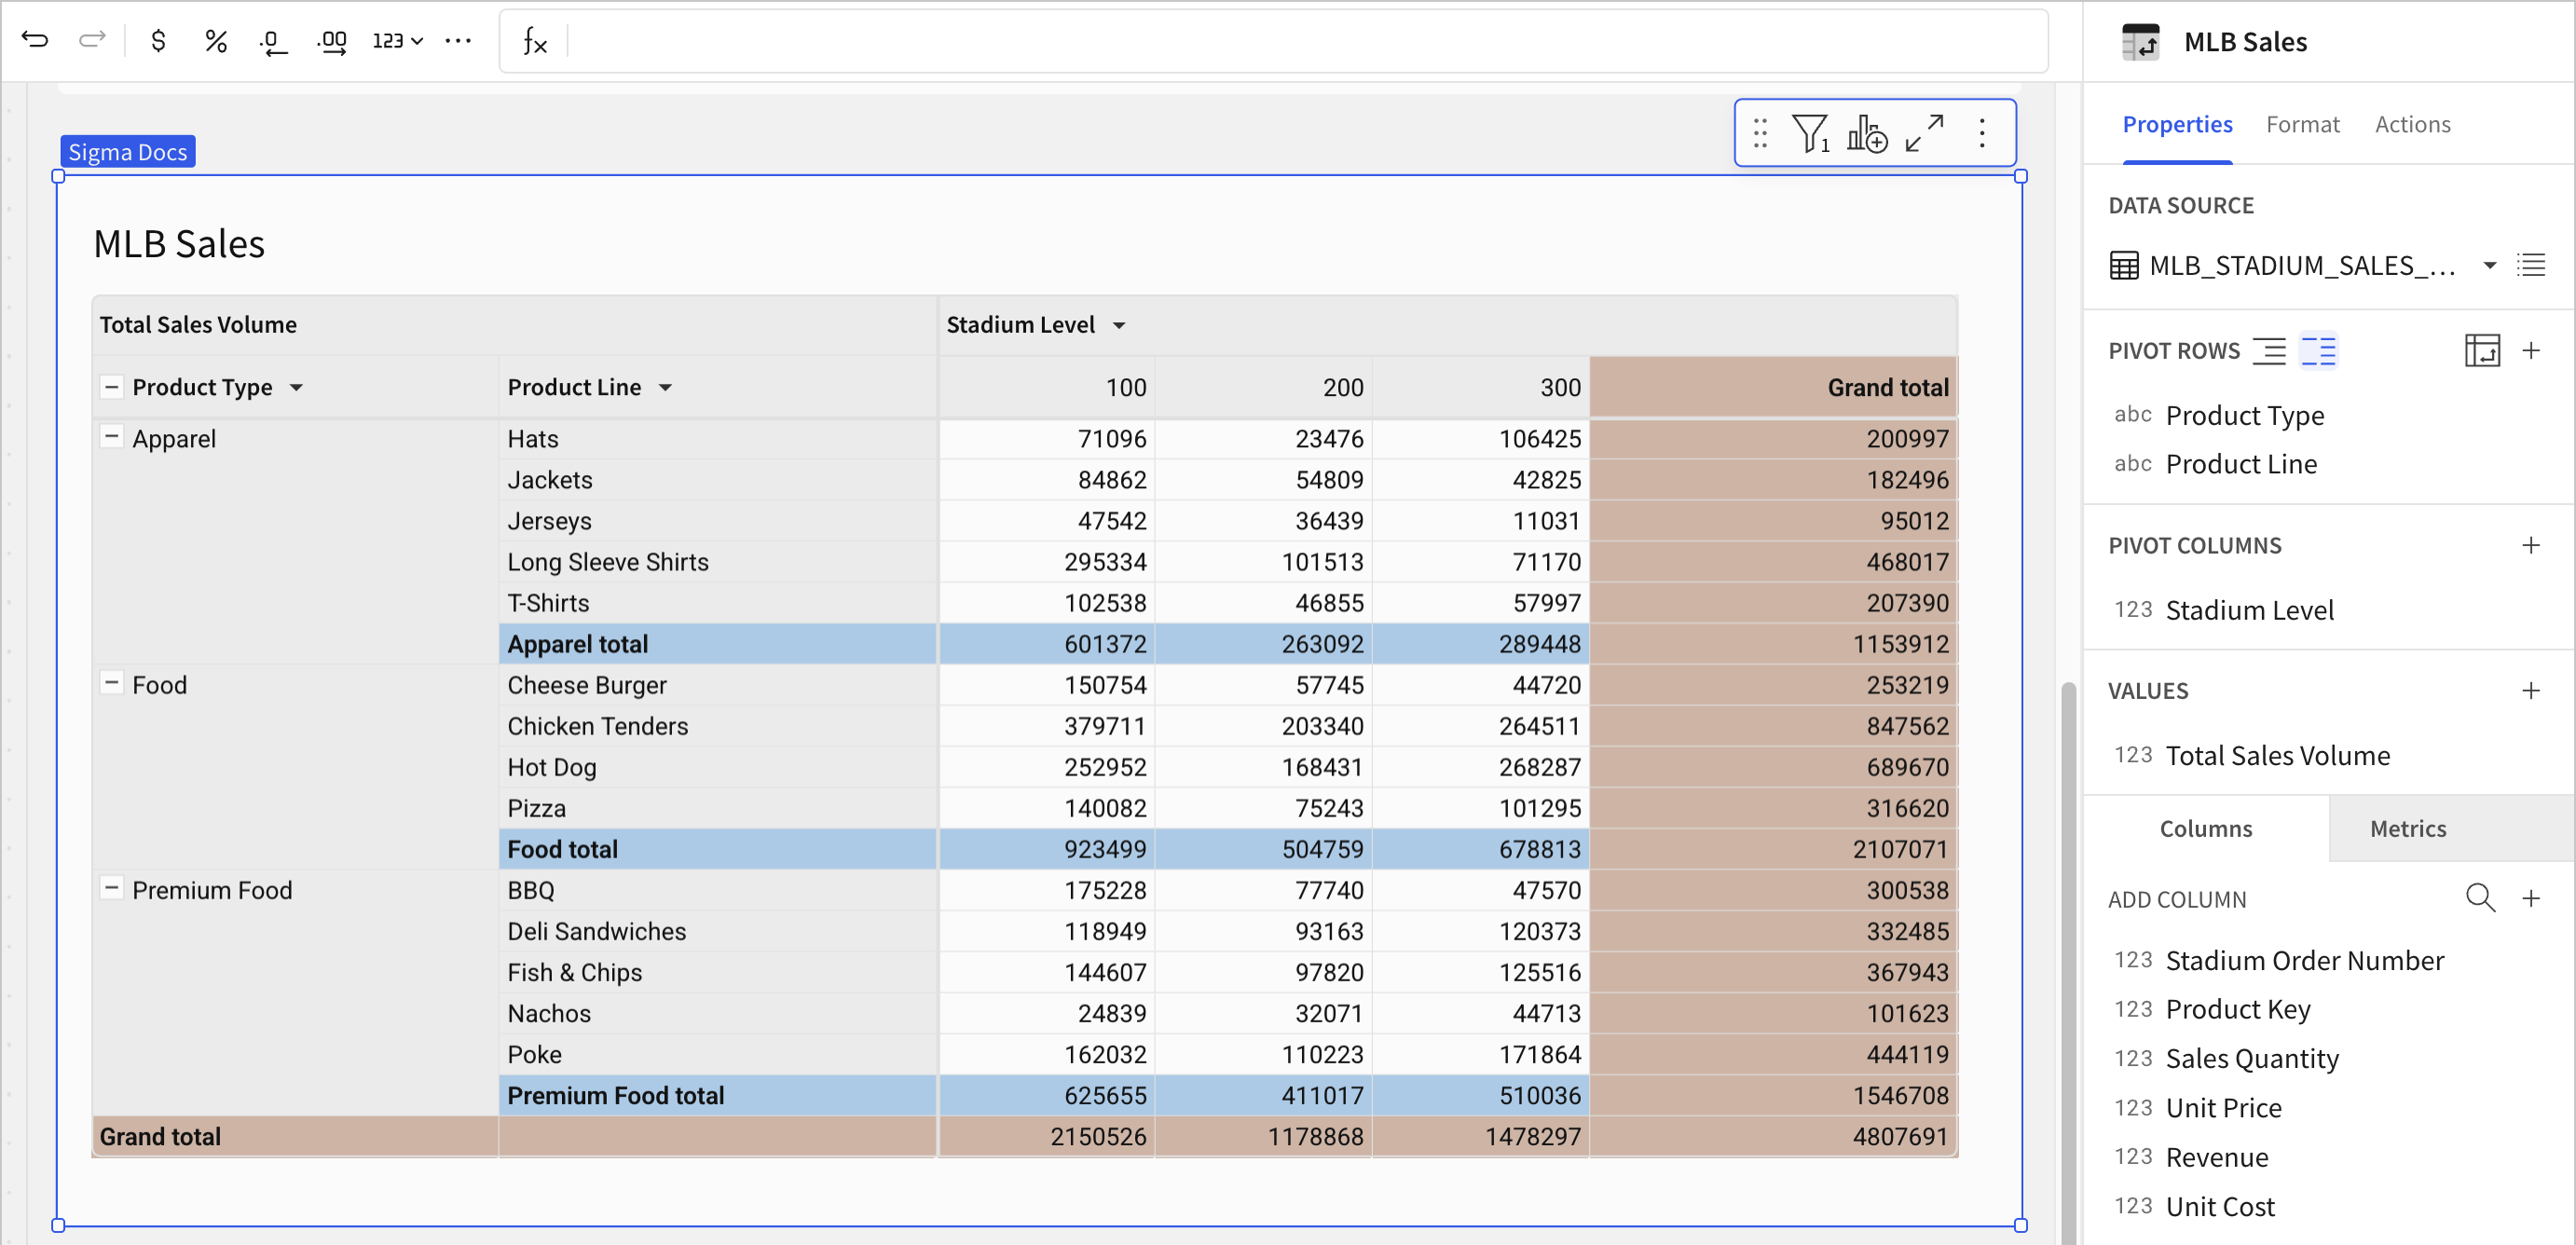Open the Product Line column dropdown

[x=665, y=388]
